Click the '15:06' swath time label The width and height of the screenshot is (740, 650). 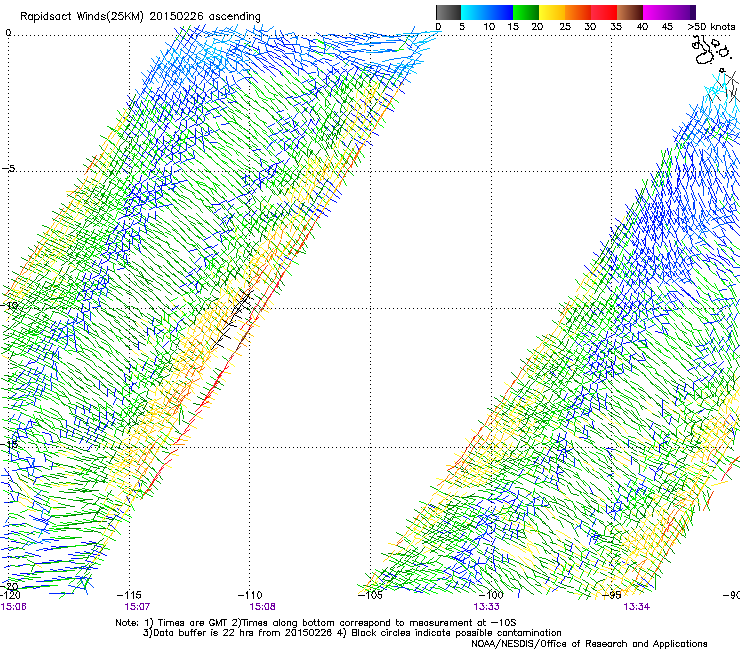tap(13, 607)
